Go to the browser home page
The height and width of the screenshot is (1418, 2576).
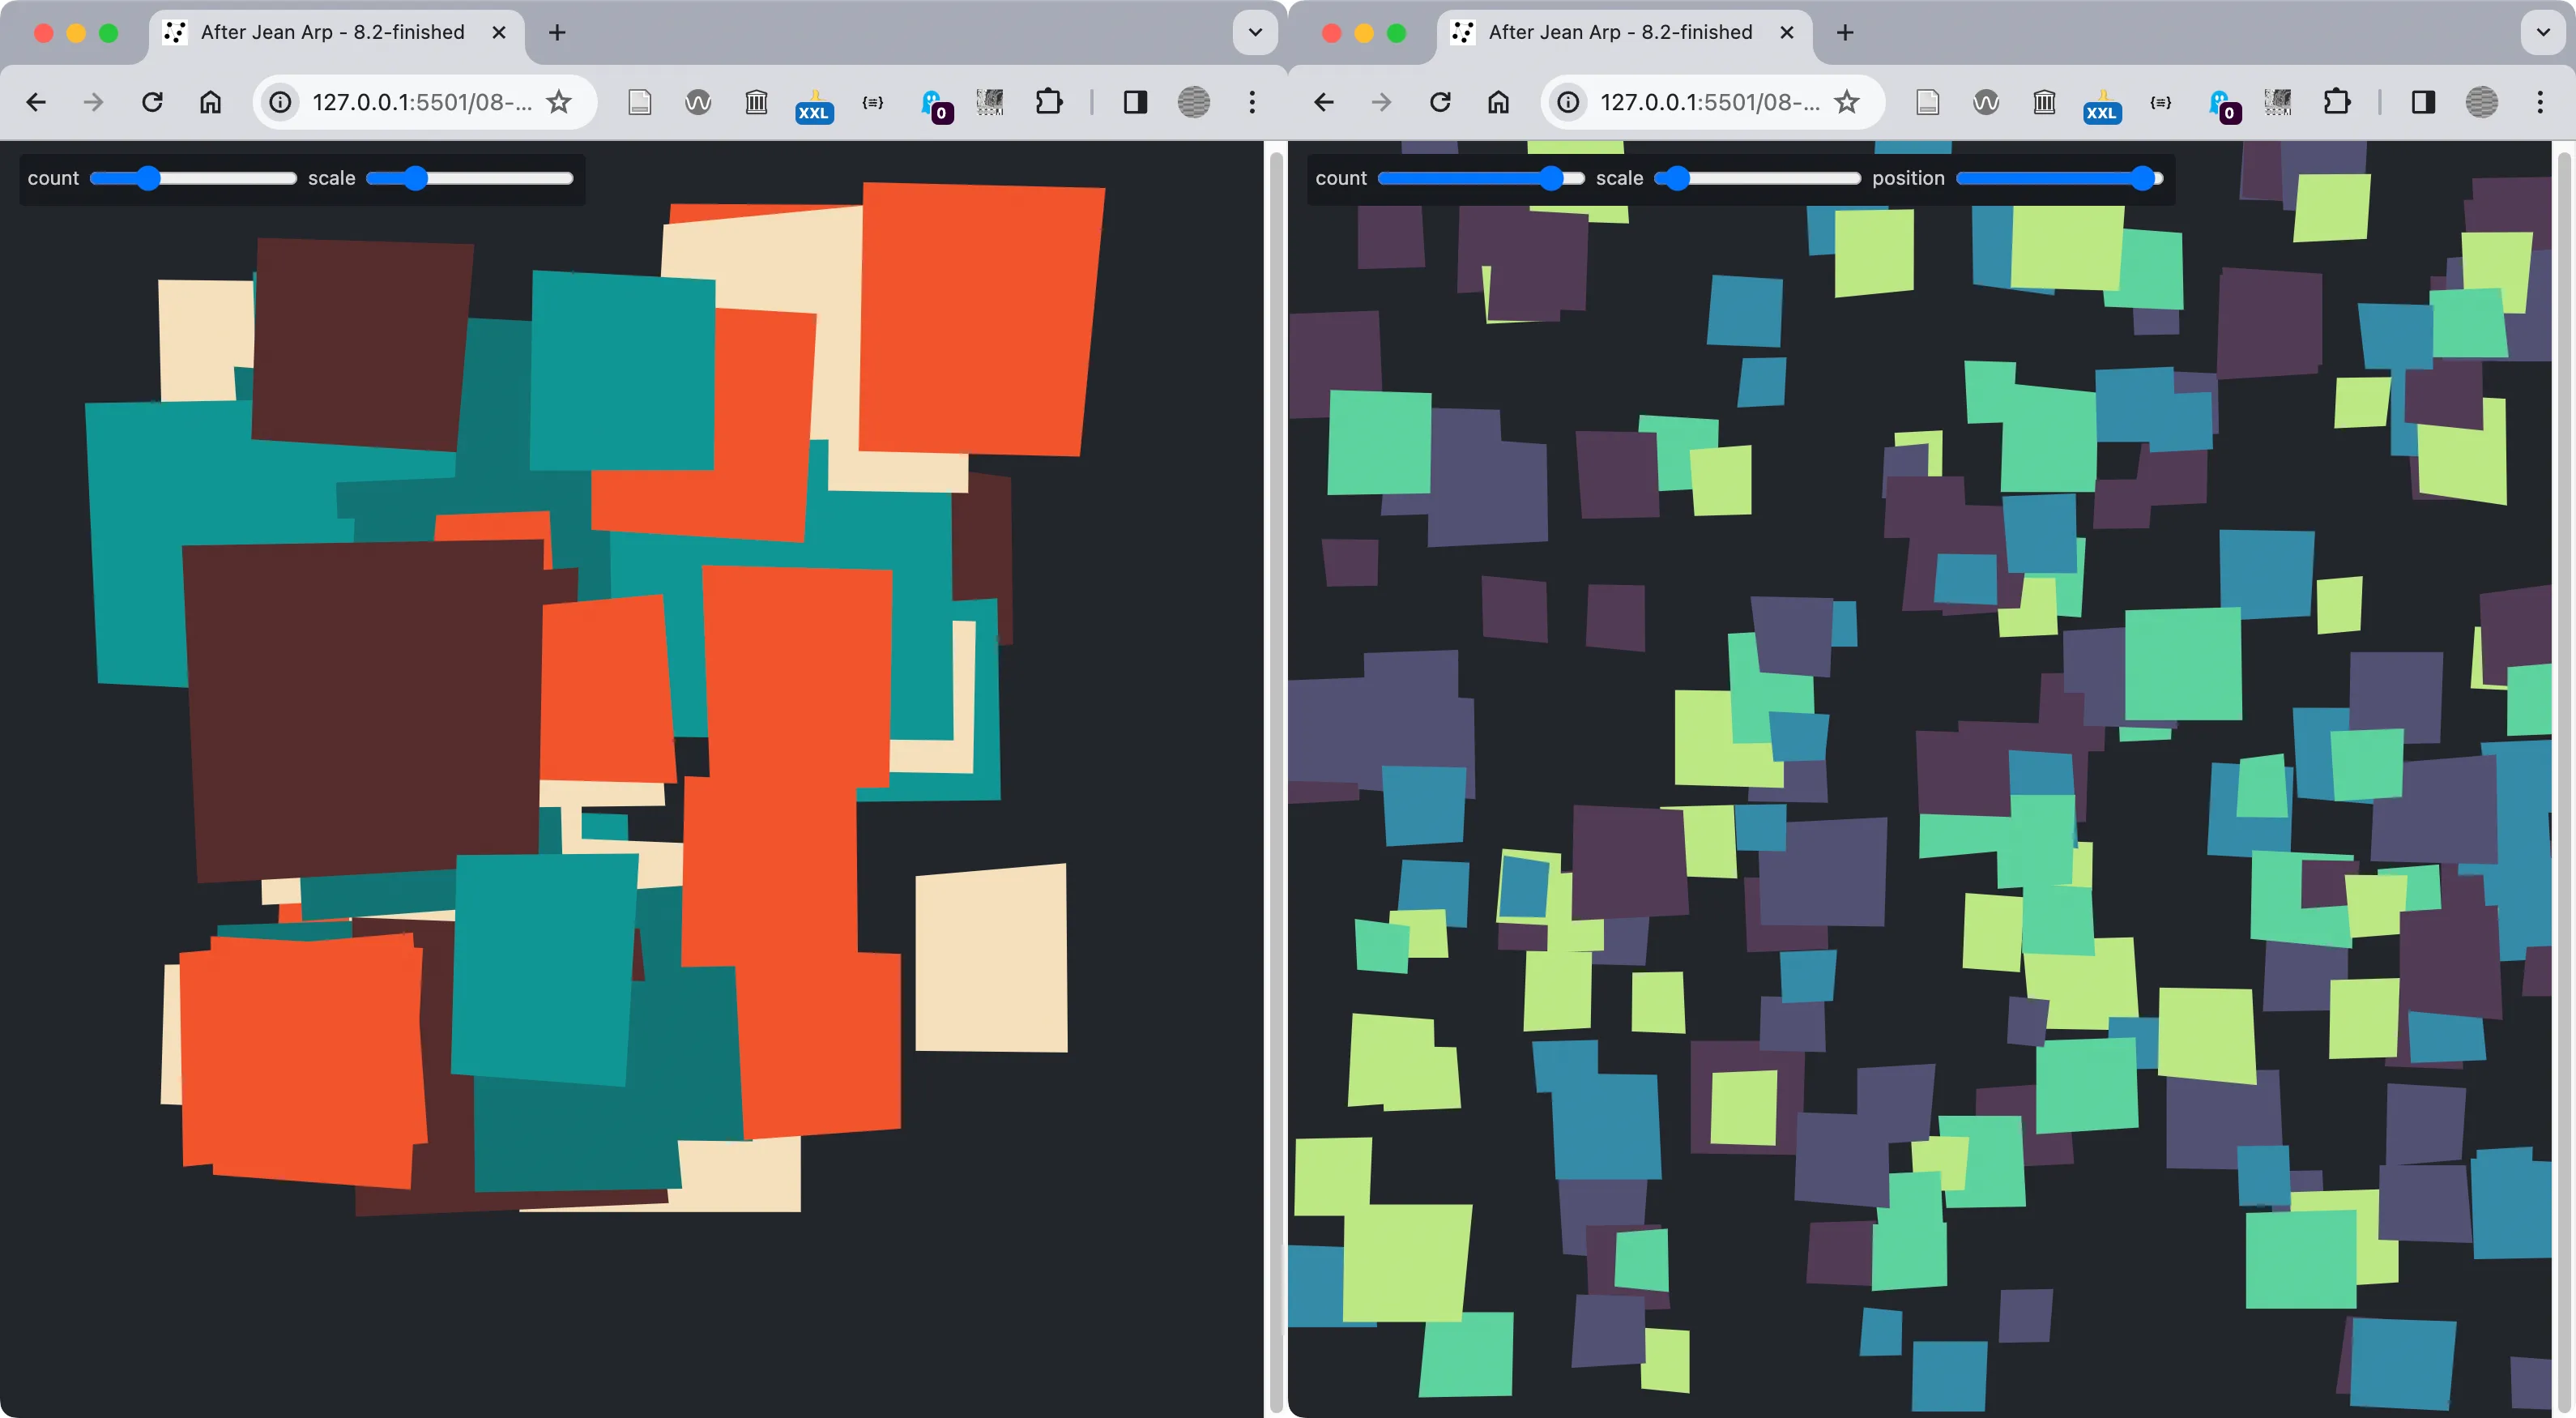pos(210,102)
